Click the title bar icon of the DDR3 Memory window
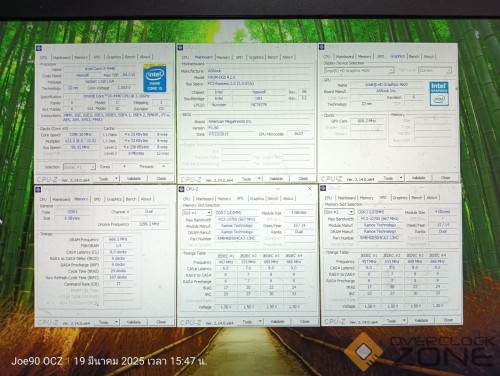This screenshot has width=500, height=376. pyautogui.click(x=38, y=190)
